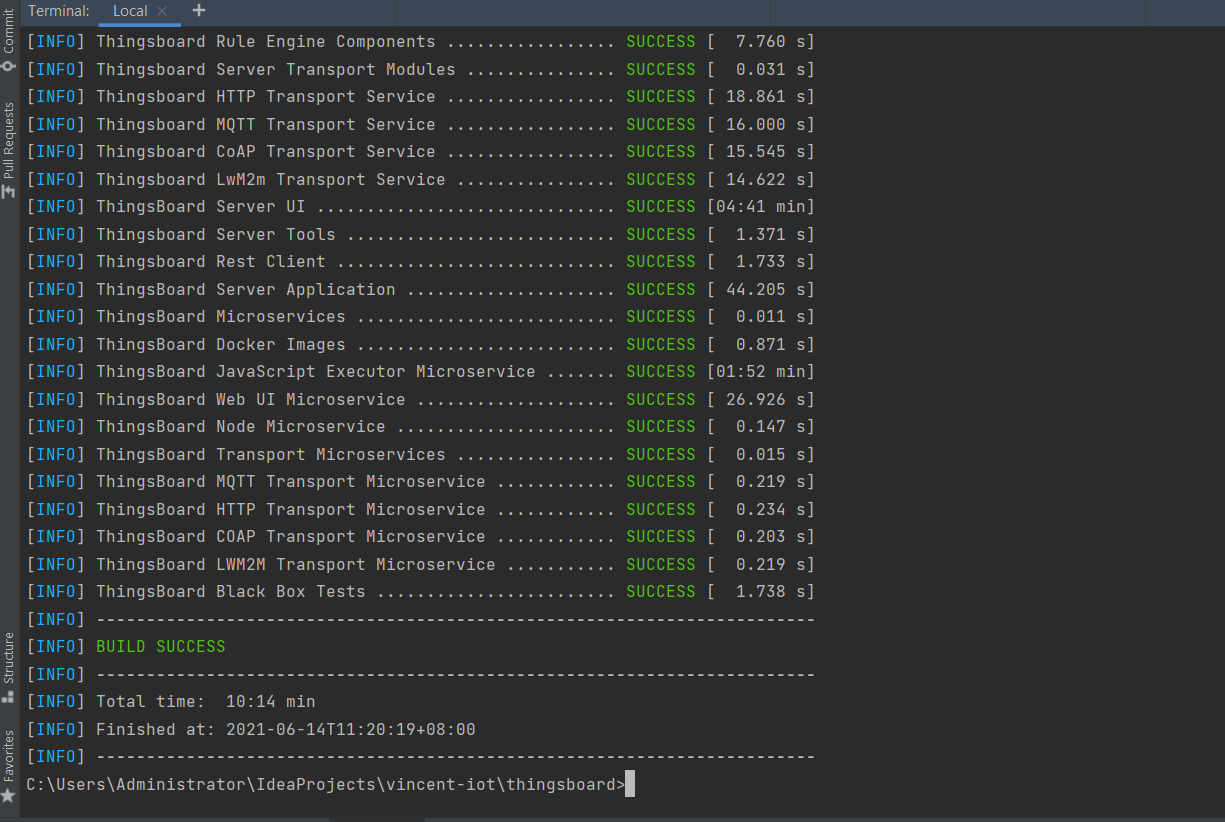Viewport: 1225px width, 822px height.
Task: Click the Terminal panel title label
Action: tap(58, 11)
